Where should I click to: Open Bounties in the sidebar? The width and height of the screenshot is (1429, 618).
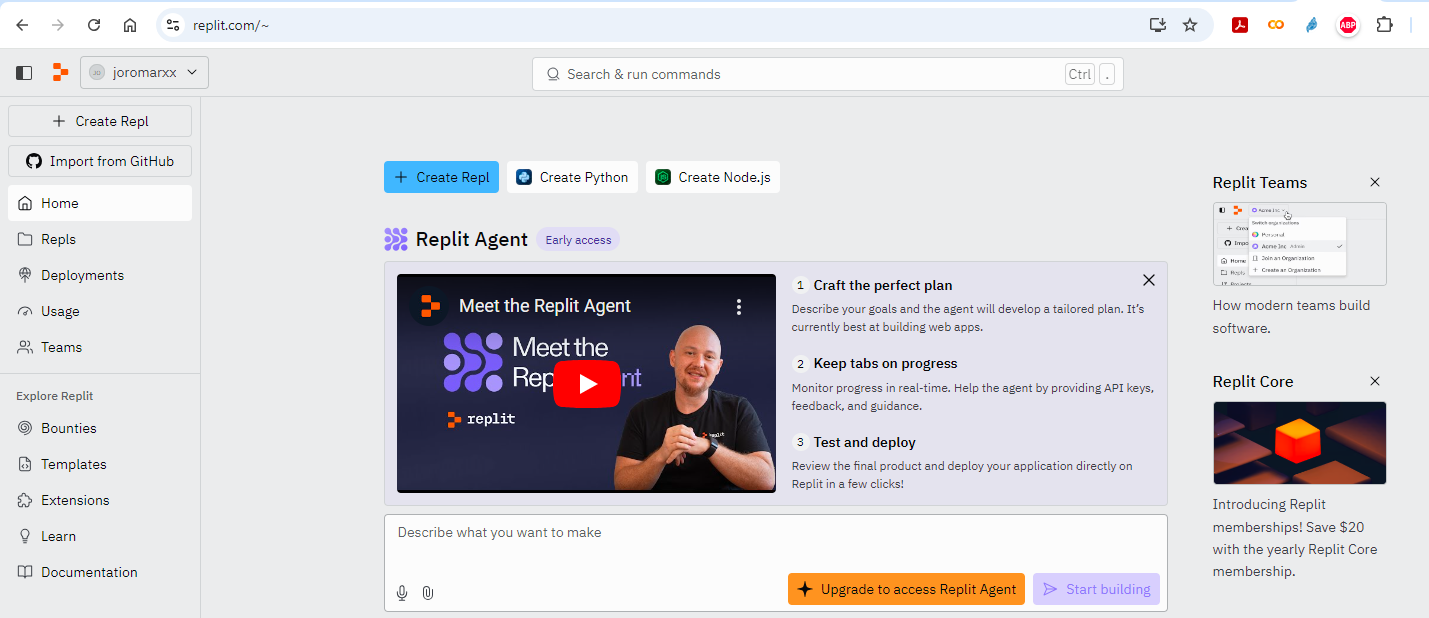100,428
